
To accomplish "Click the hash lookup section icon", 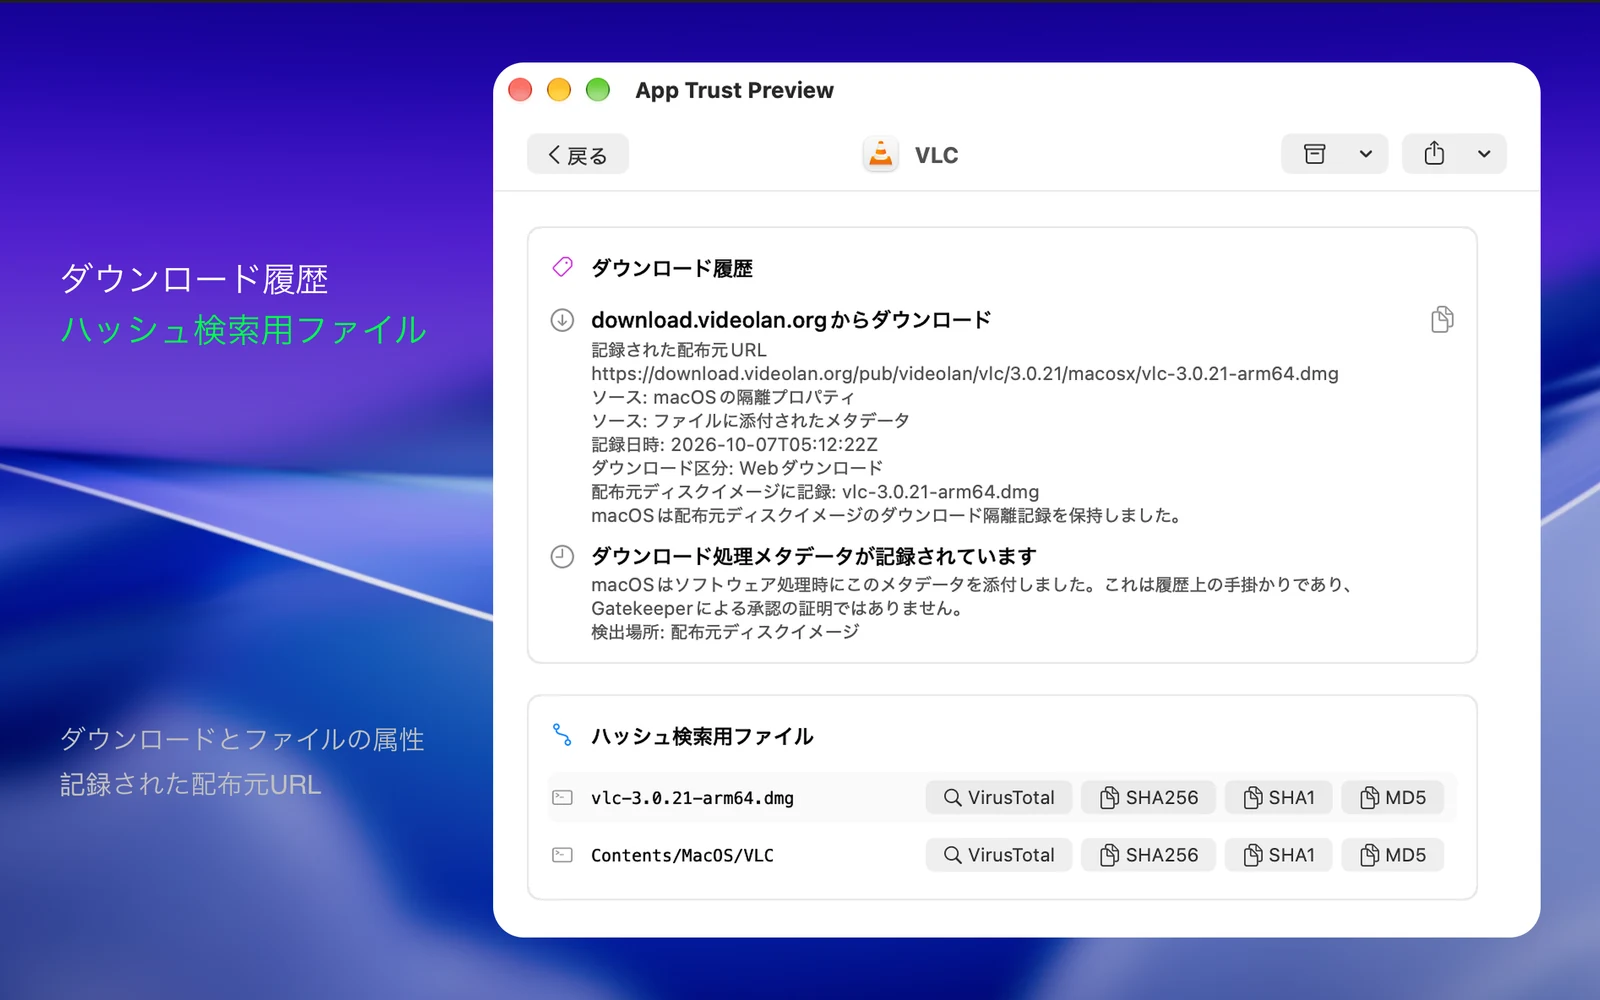I will (x=562, y=735).
